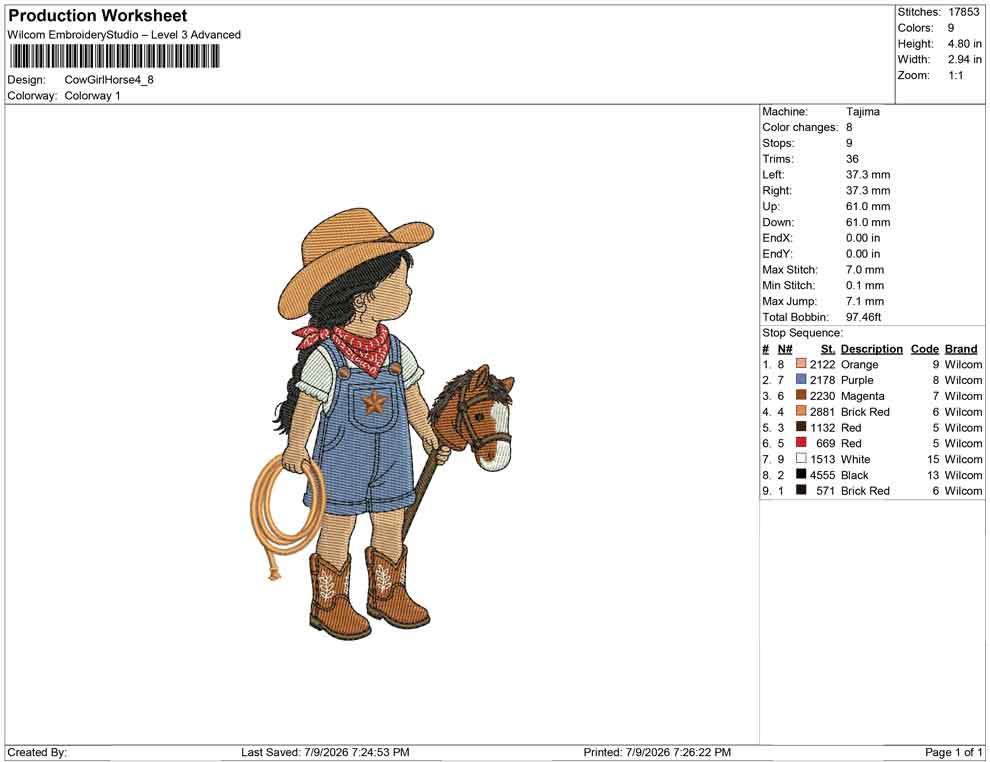Select the swatch in the 2881 Brick Red row

801,411
